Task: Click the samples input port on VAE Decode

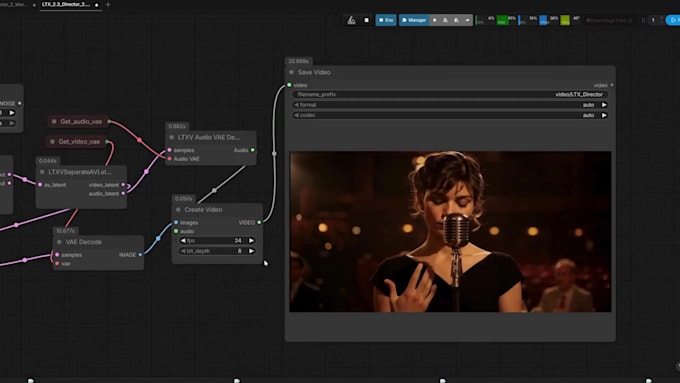Action: 57,255
